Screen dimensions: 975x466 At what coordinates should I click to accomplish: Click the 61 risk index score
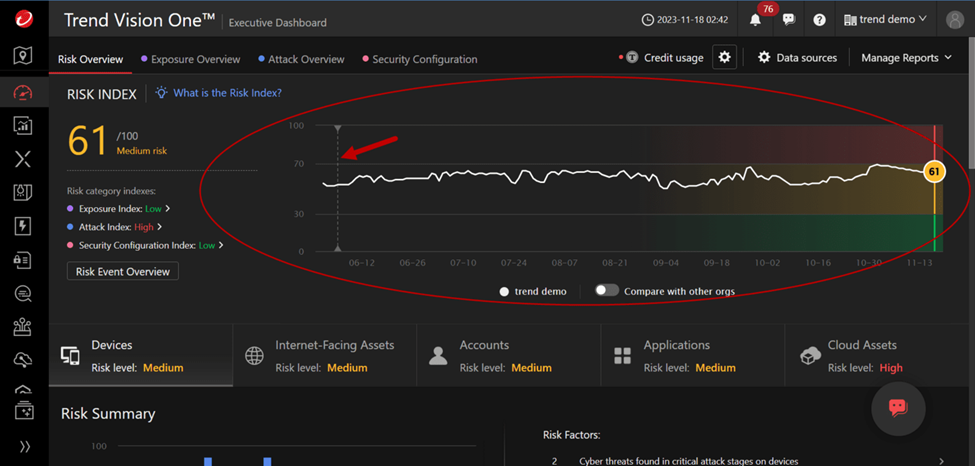coord(88,141)
